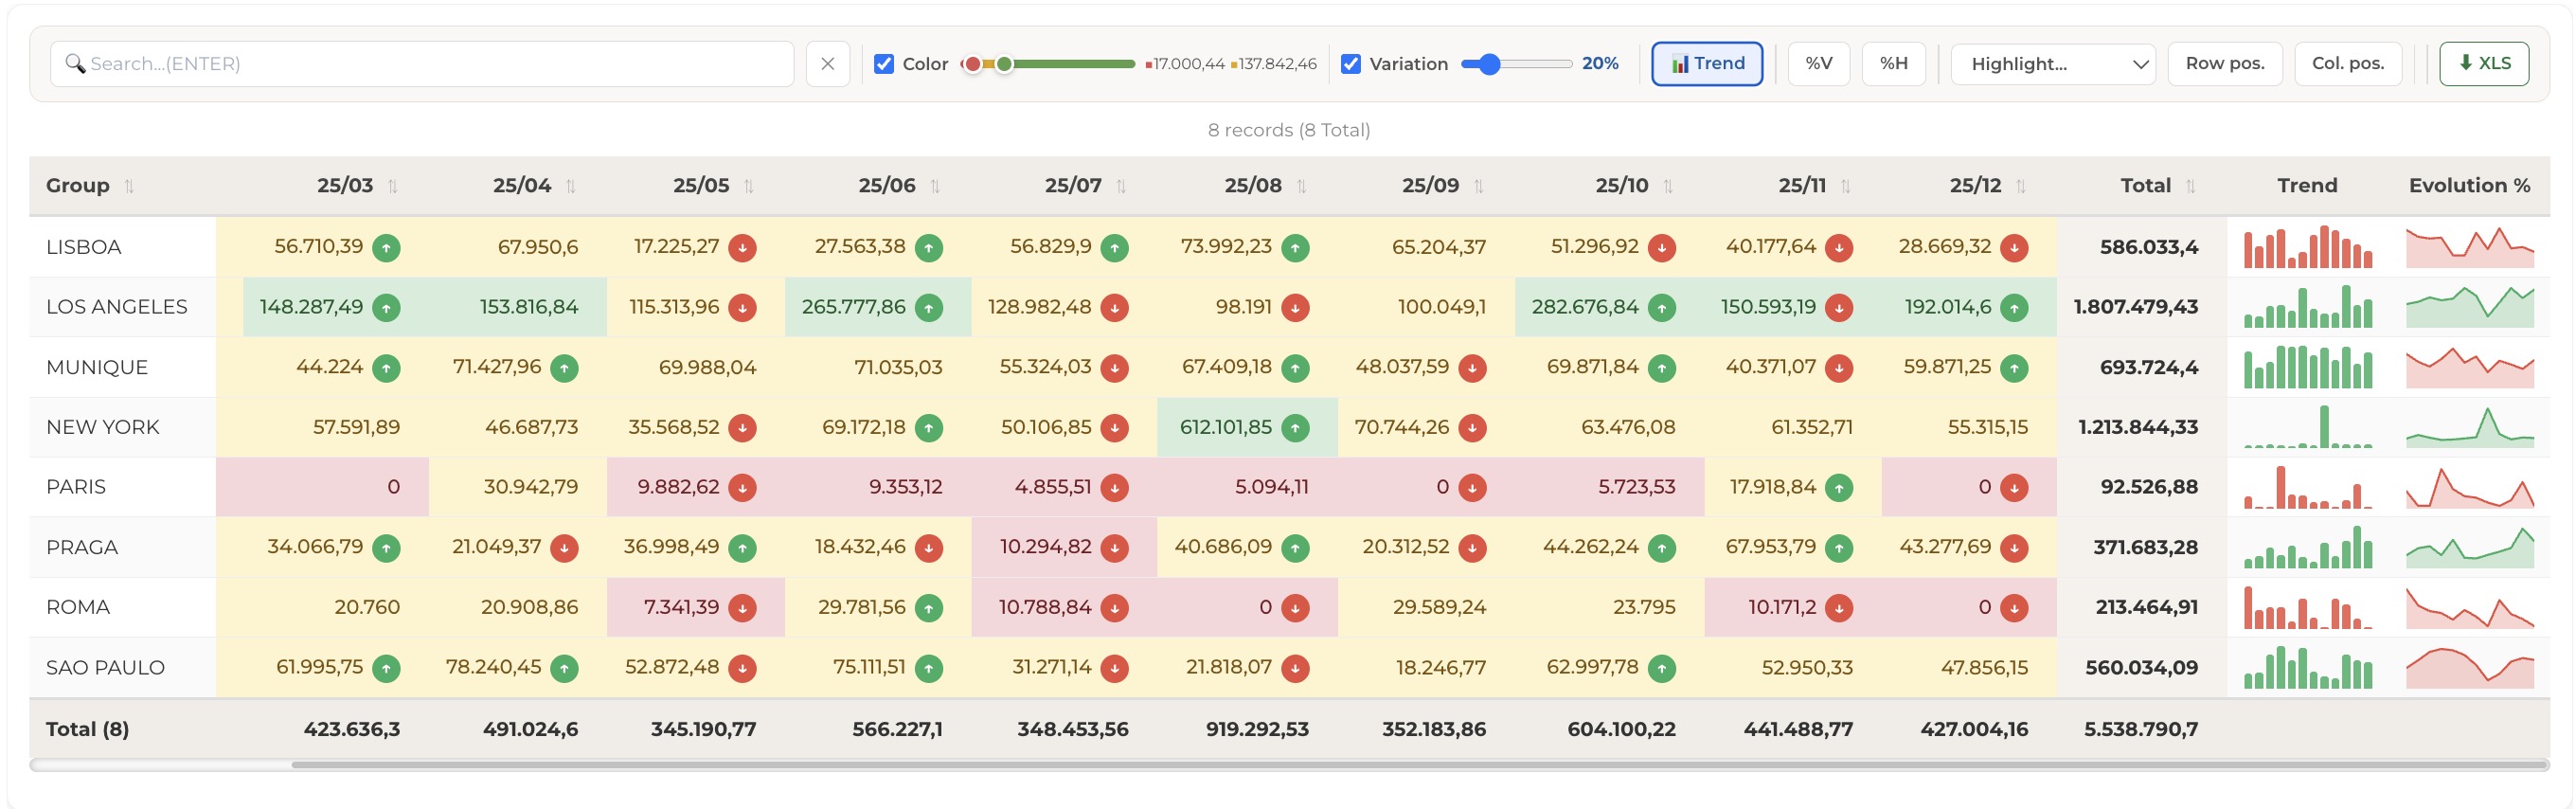Viewport: 2576px width, 809px height.
Task: Clear the search with the X button
Action: 827,64
